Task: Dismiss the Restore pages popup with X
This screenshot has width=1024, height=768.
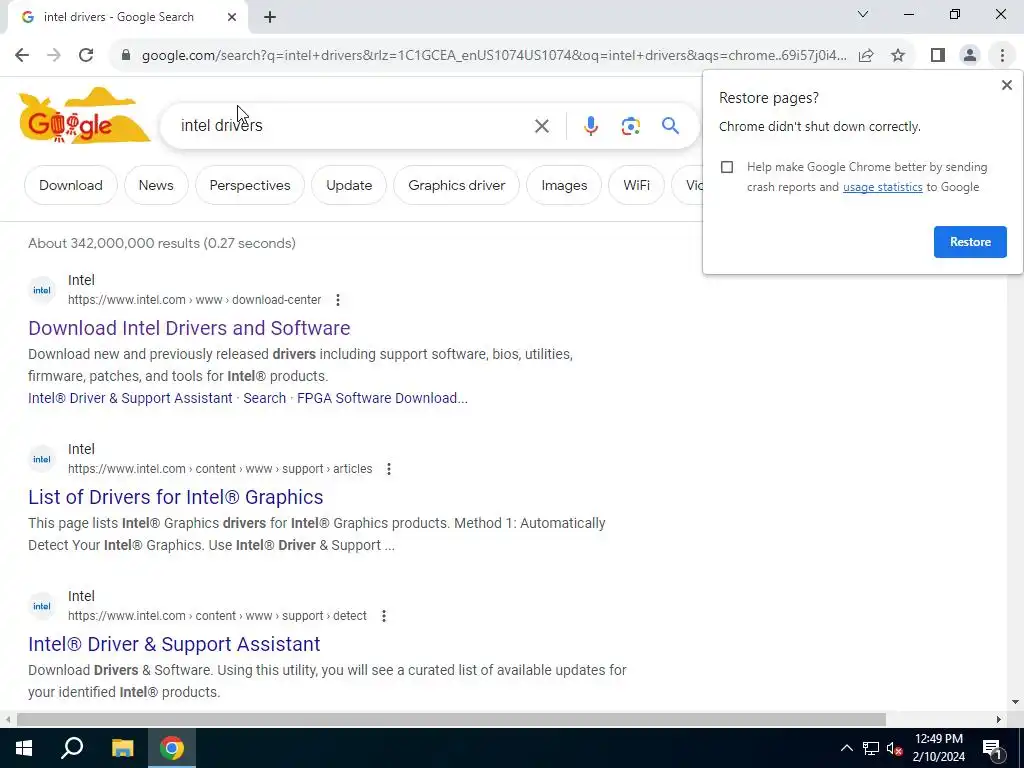Action: (1006, 85)
